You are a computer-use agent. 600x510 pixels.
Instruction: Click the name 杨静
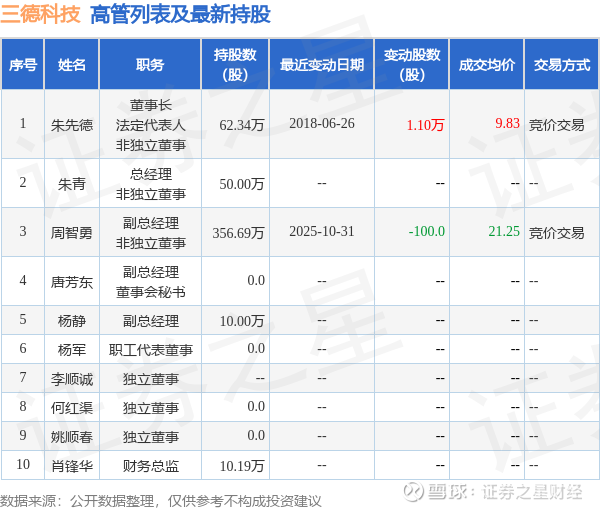click(72, 321)
